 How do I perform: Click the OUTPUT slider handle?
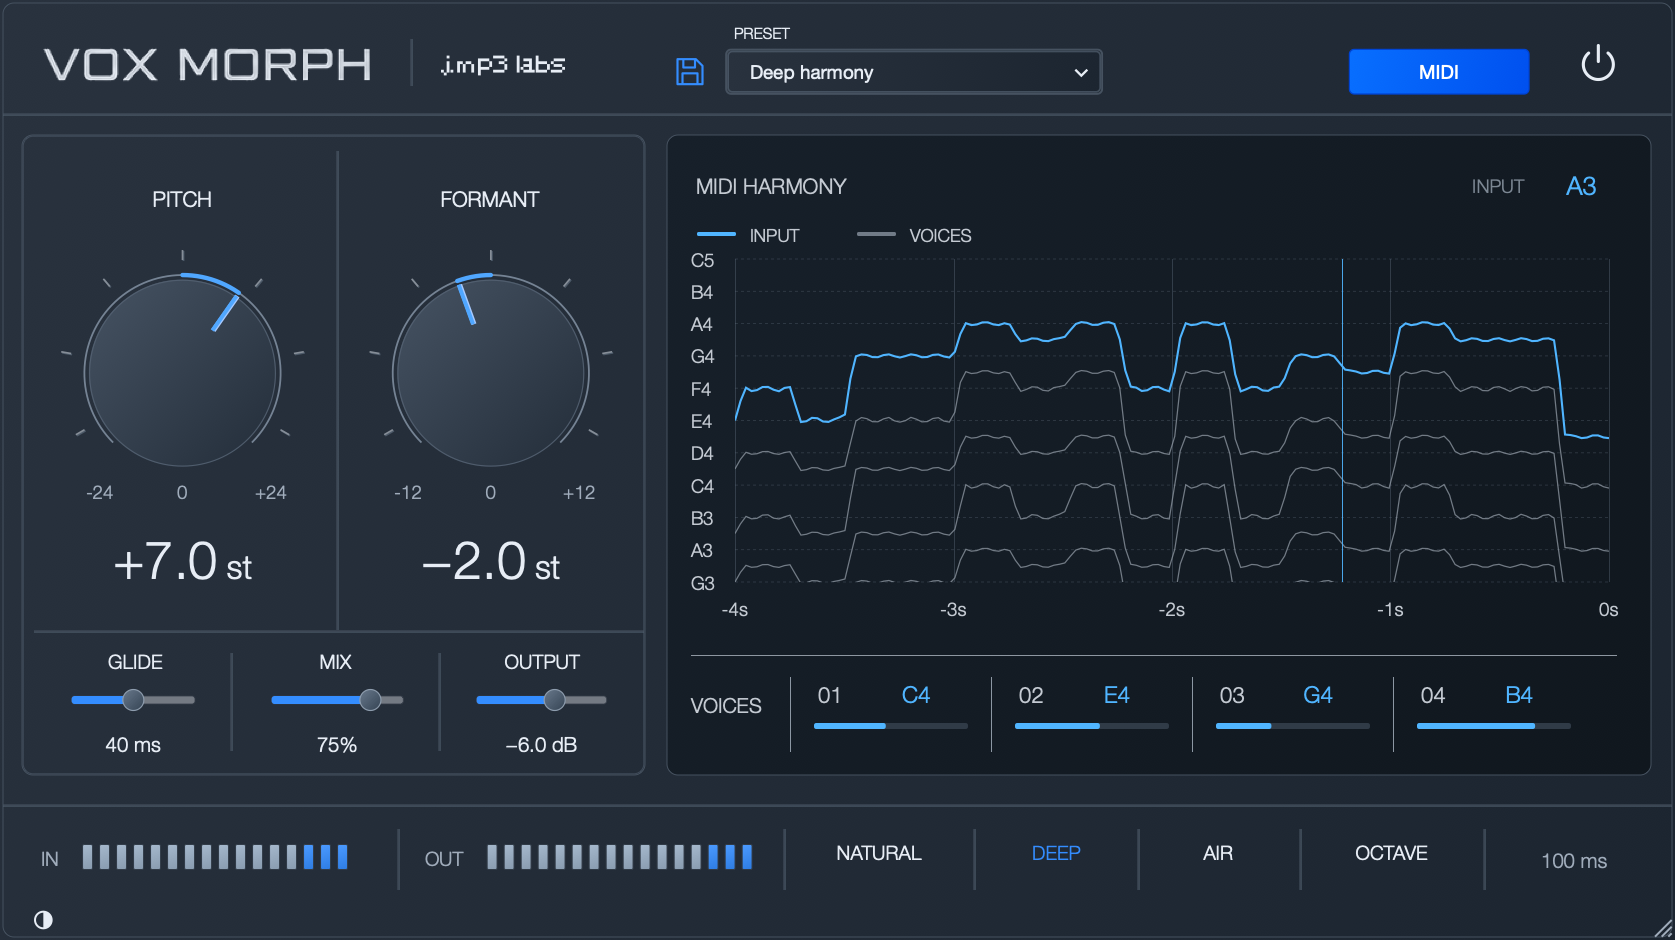pyautogui.click(x=554, y=700)
